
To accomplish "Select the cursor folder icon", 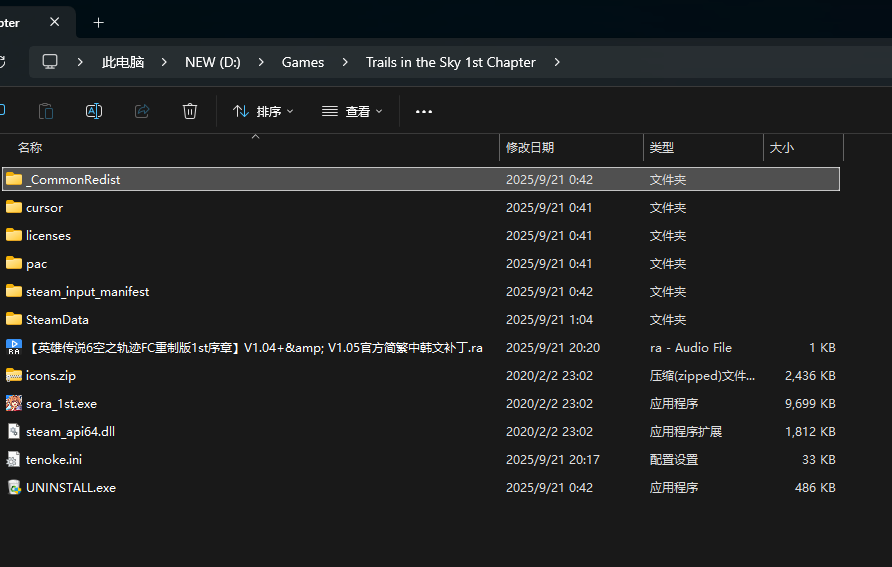I will coord(14,207).
